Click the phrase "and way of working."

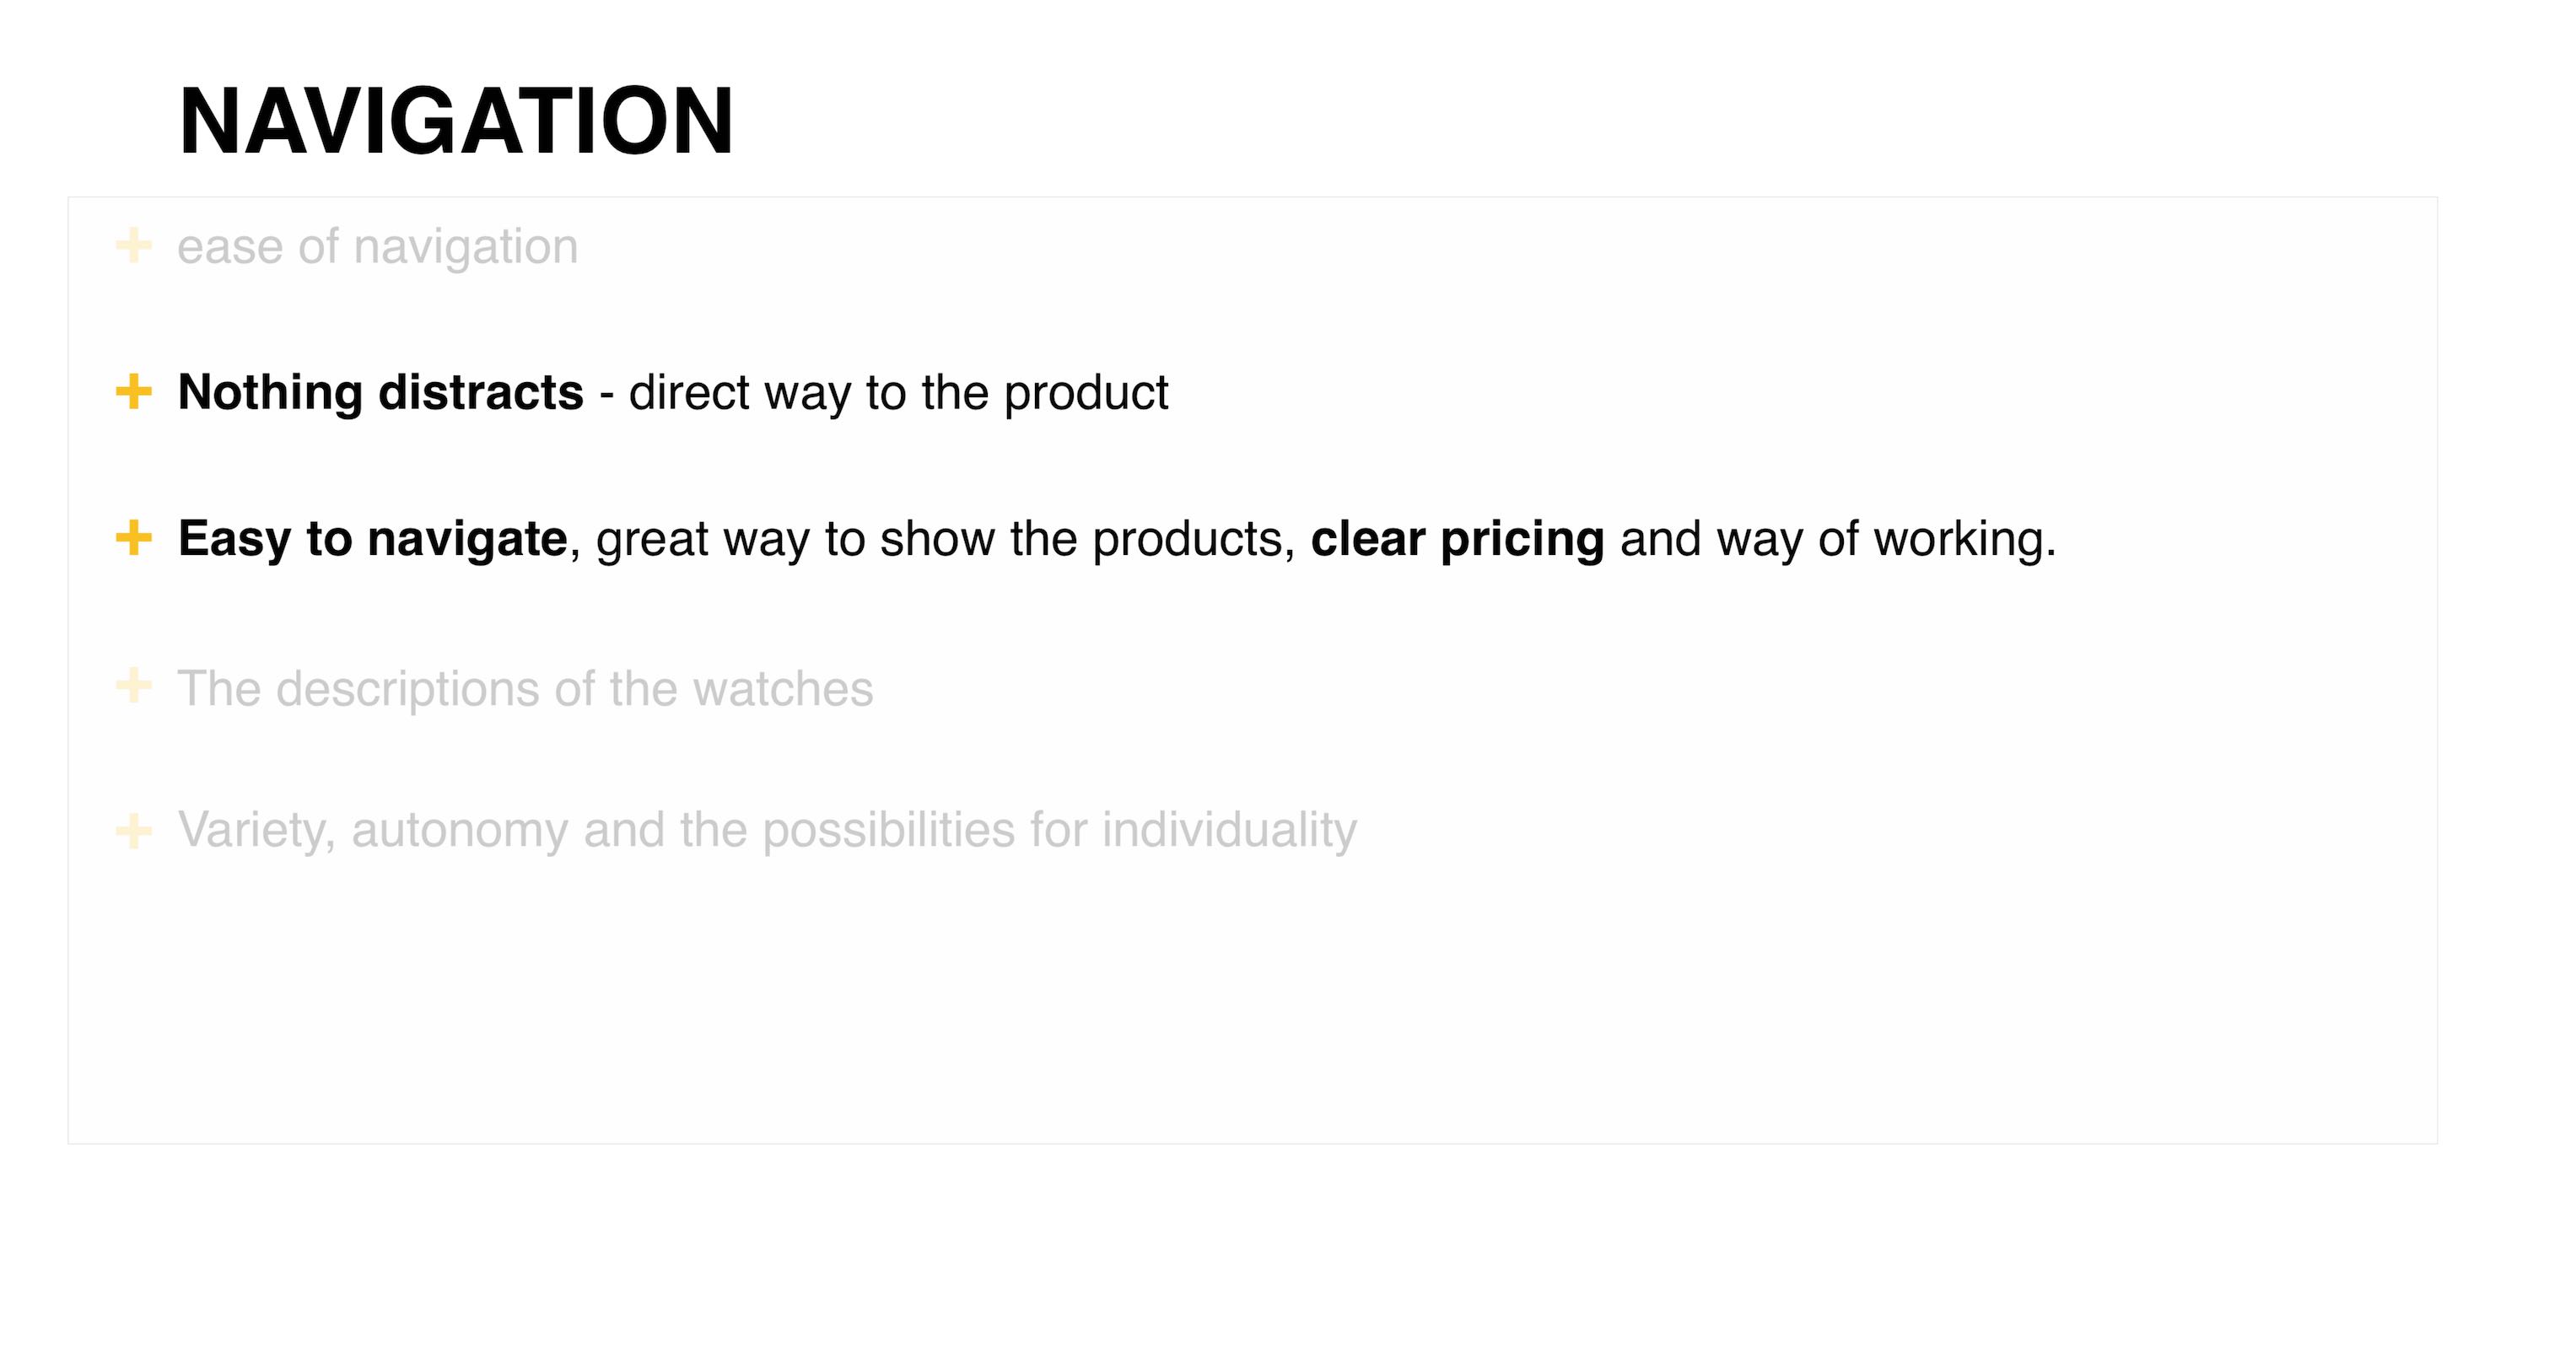pyautogui.click(x=1838, y=539)
